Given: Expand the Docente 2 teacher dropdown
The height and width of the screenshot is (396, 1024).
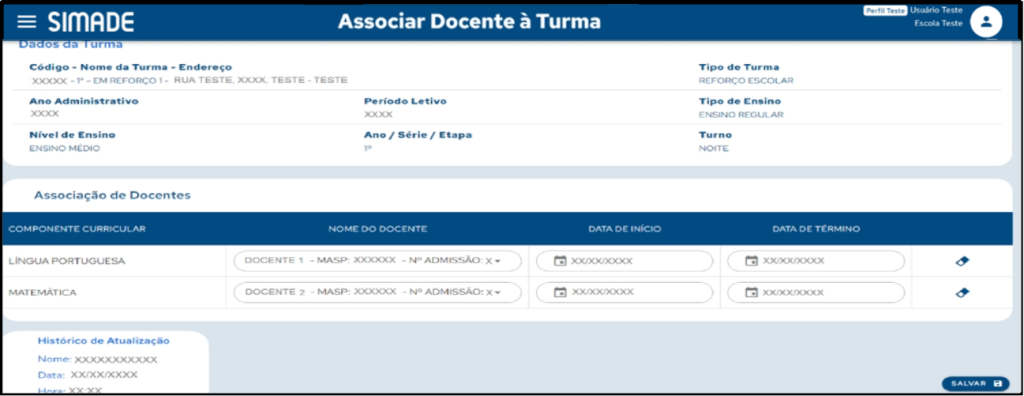Looking at the screenshot, I should [x=377, y=292].
